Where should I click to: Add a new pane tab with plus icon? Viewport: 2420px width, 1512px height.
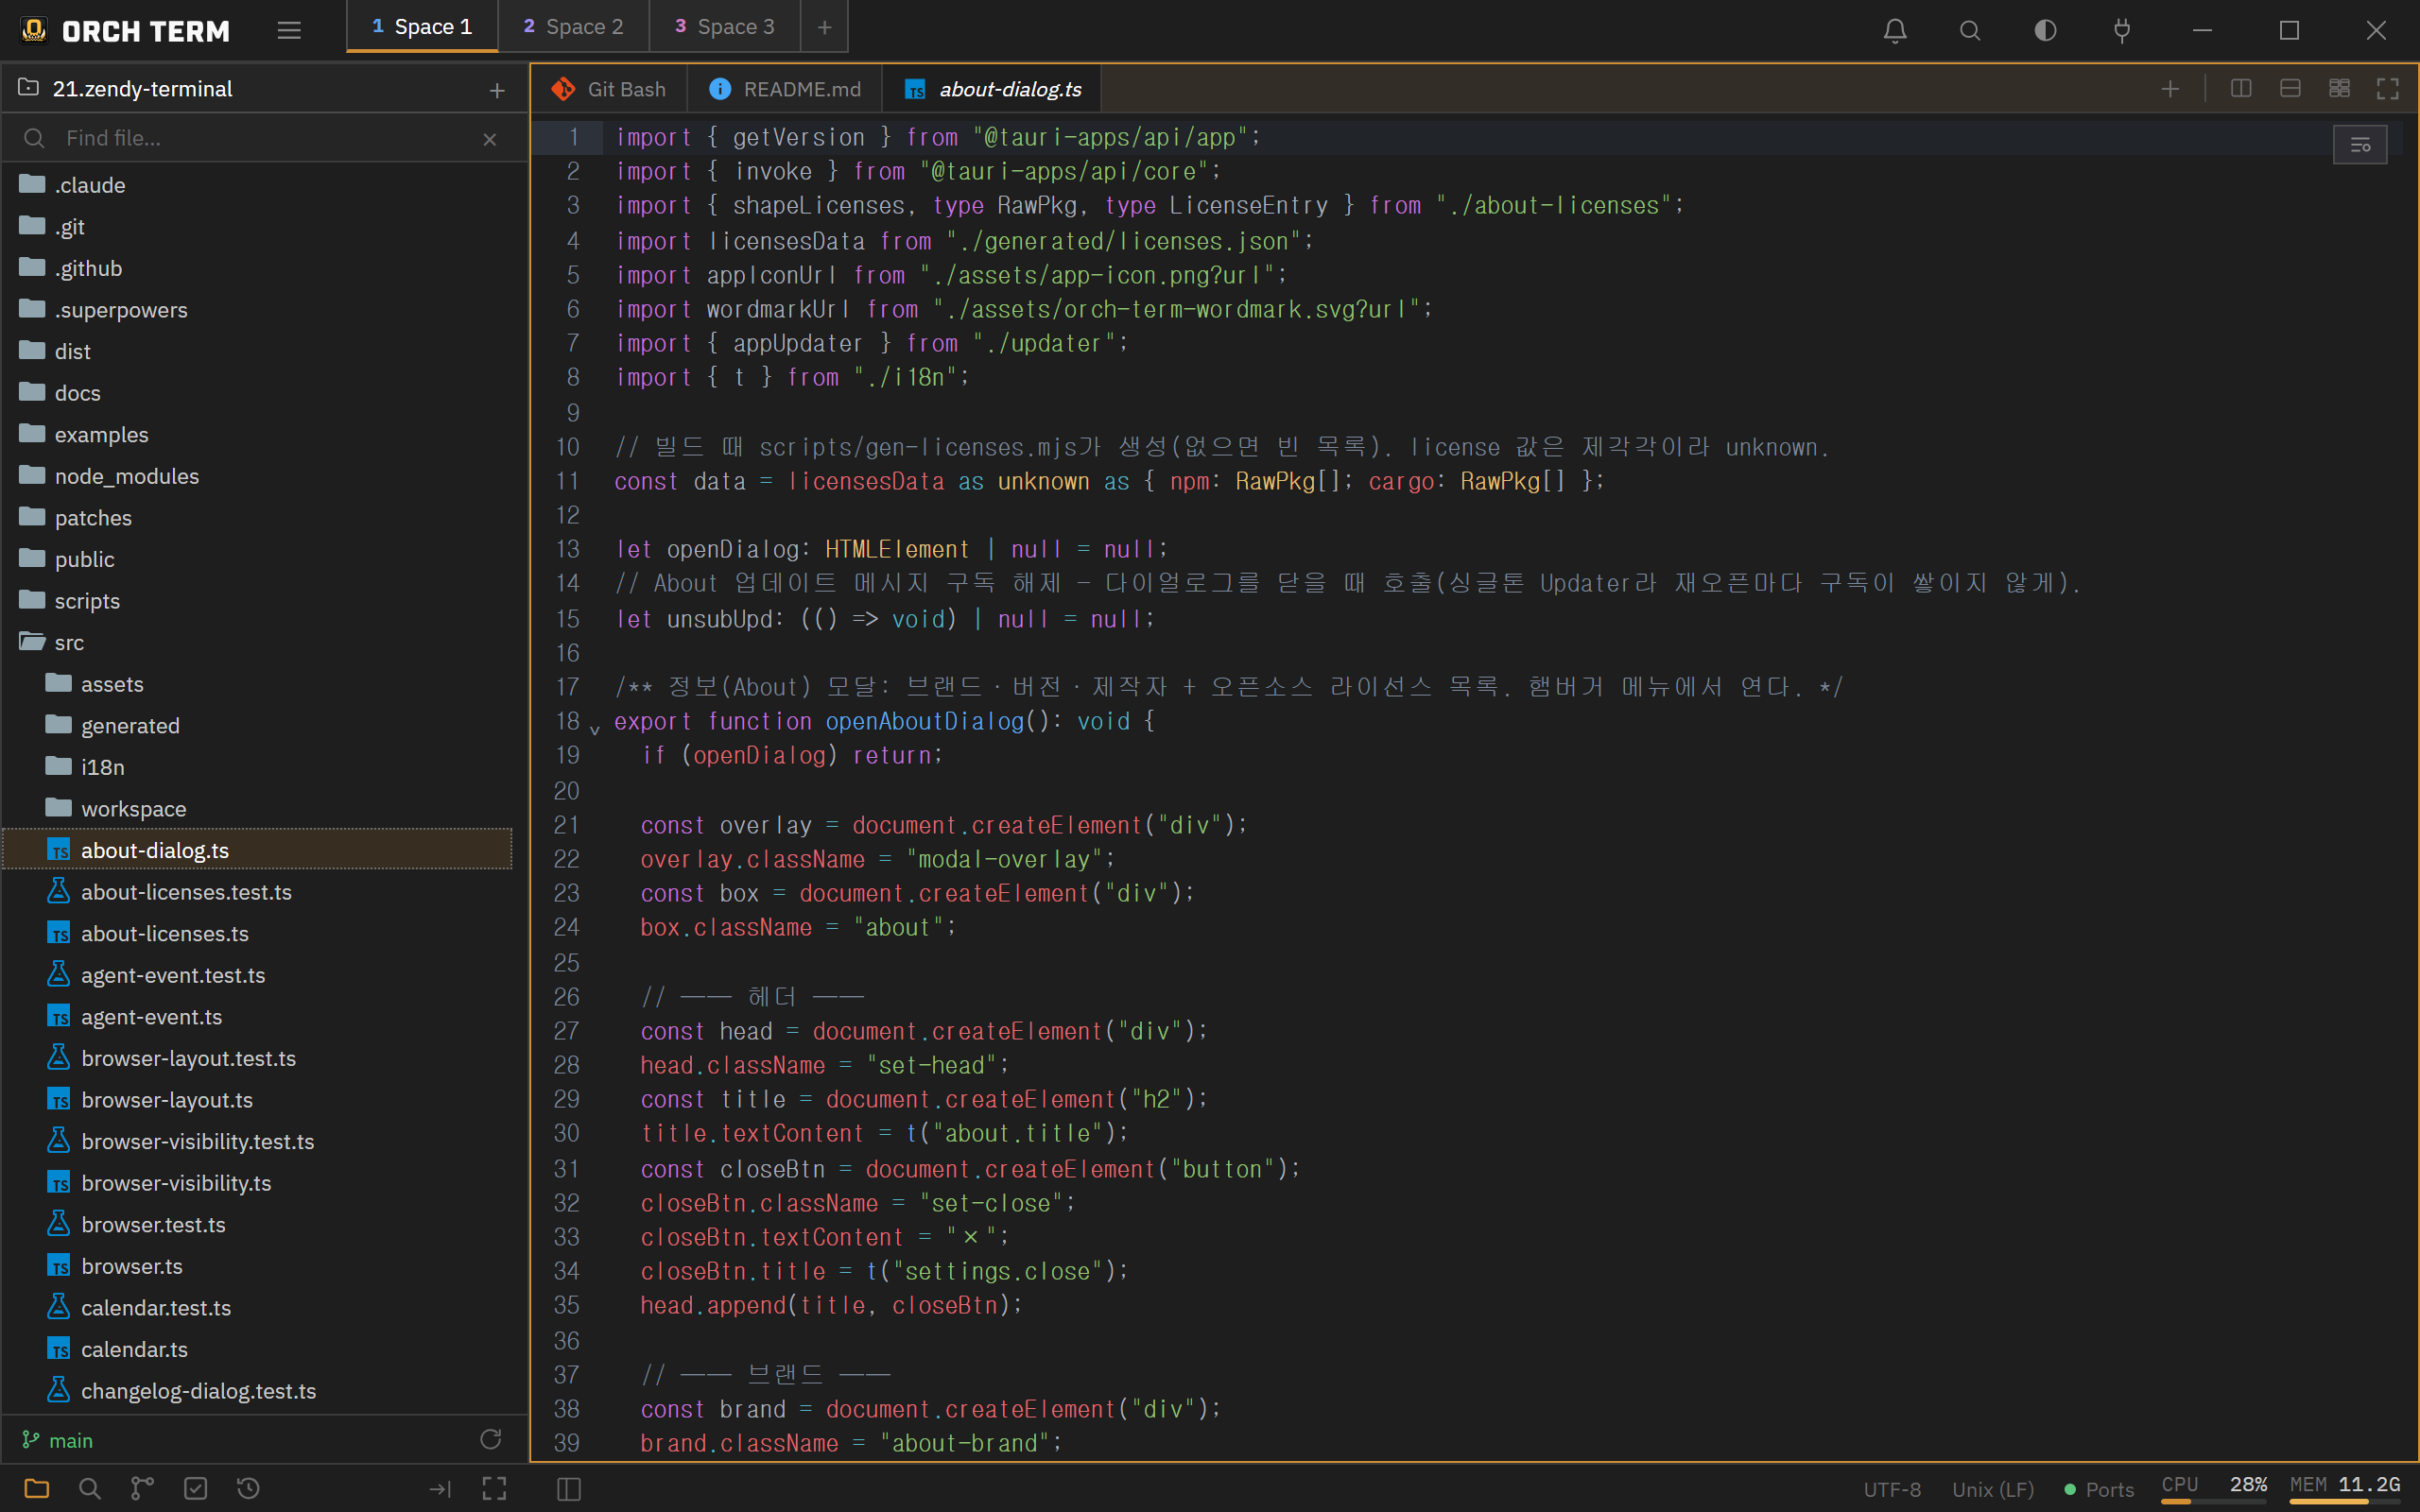pyautogui.click(x=2170, y=89)
